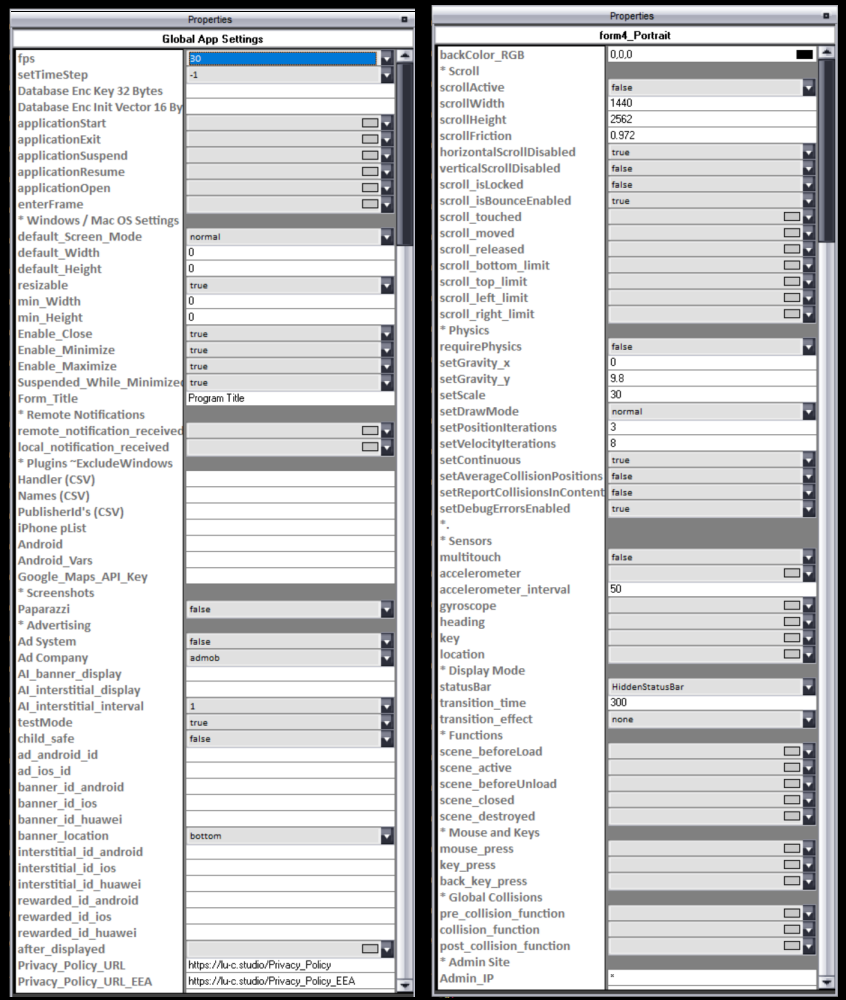Image resolution: width=846 pixels, height=1000 pixels.
Task: Open the Paparazzi dropdown
Action: 387,609
